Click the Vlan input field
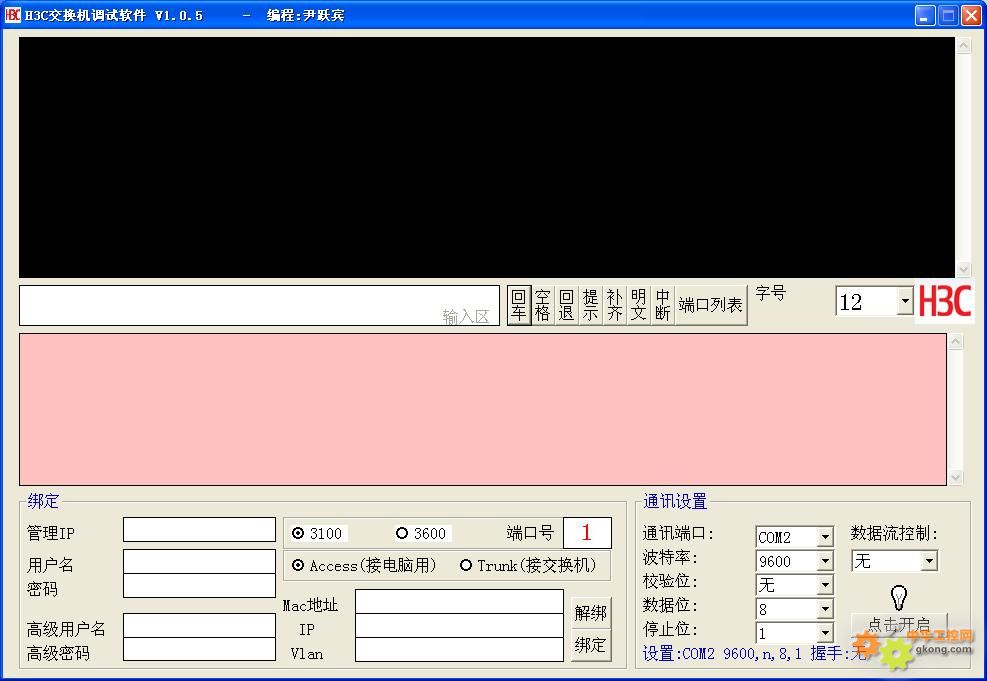Image resolution: width=987 pixels, height=681 pixels. tap(459, 650)
